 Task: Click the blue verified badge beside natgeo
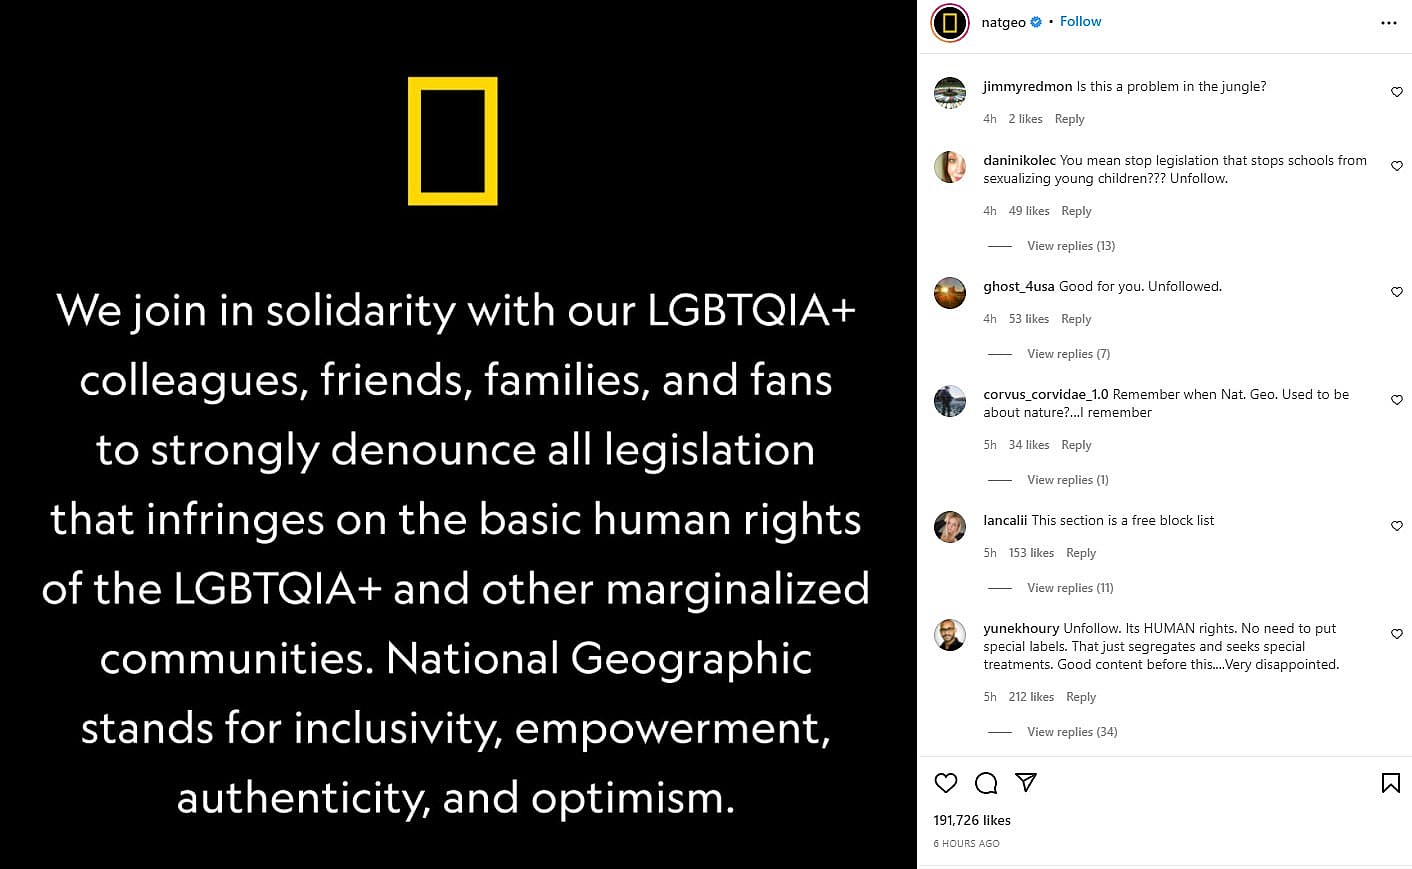[x=1036, y=22]
